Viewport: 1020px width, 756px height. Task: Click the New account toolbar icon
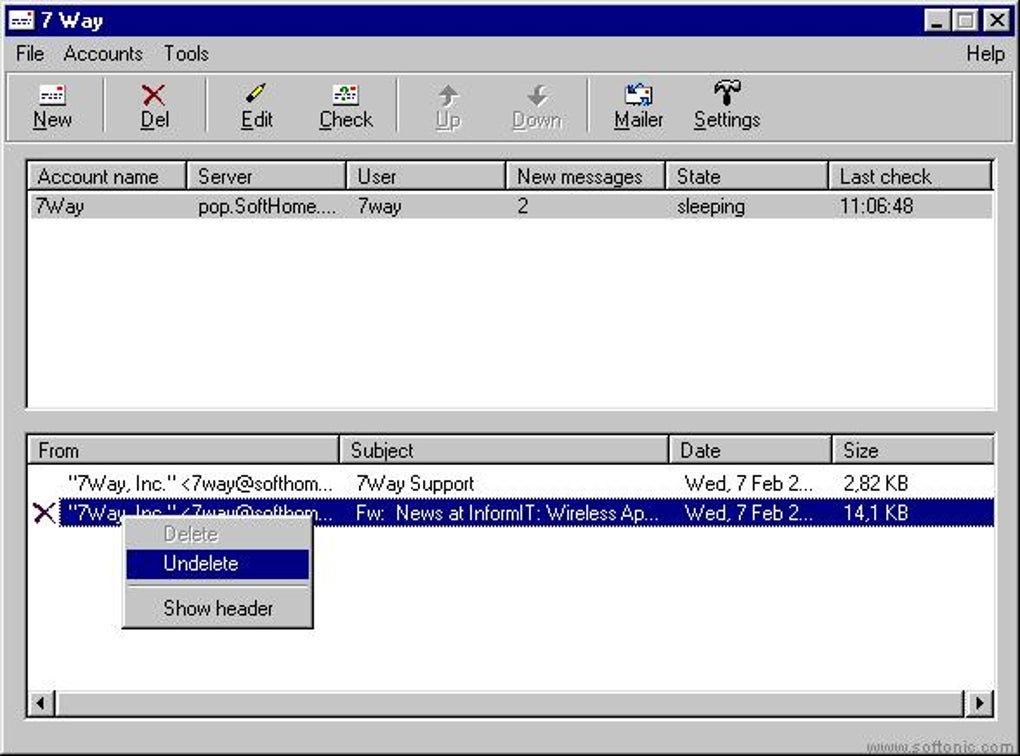click(x=52, y=95)
